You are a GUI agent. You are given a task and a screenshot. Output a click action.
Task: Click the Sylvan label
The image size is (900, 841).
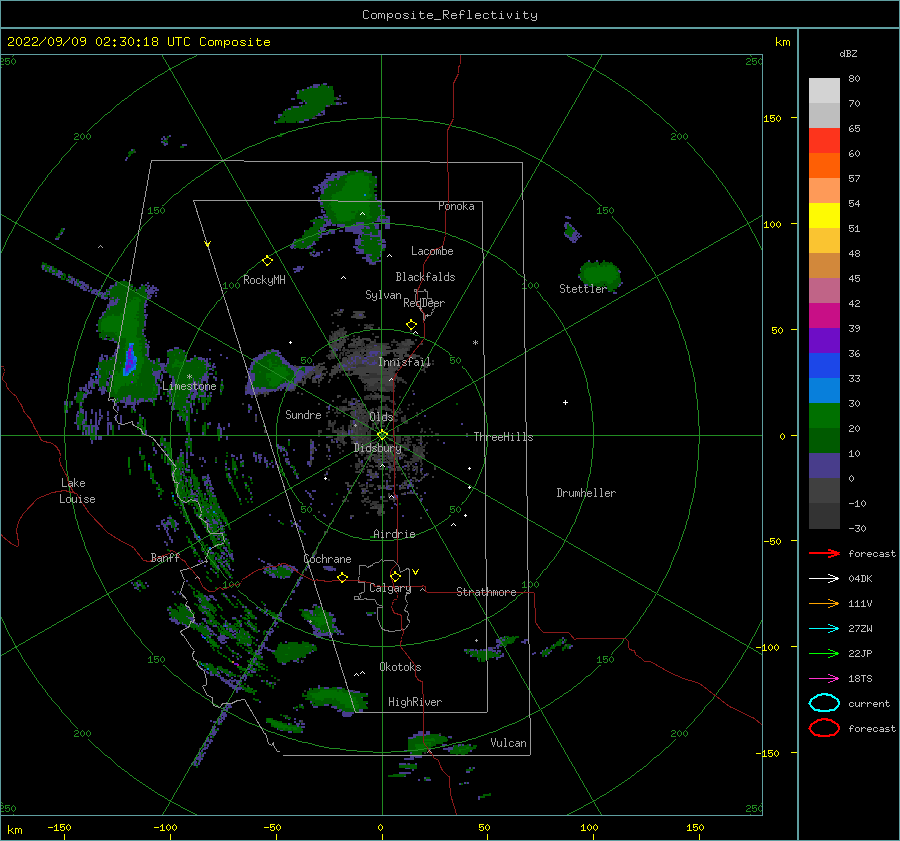[383, 295]
